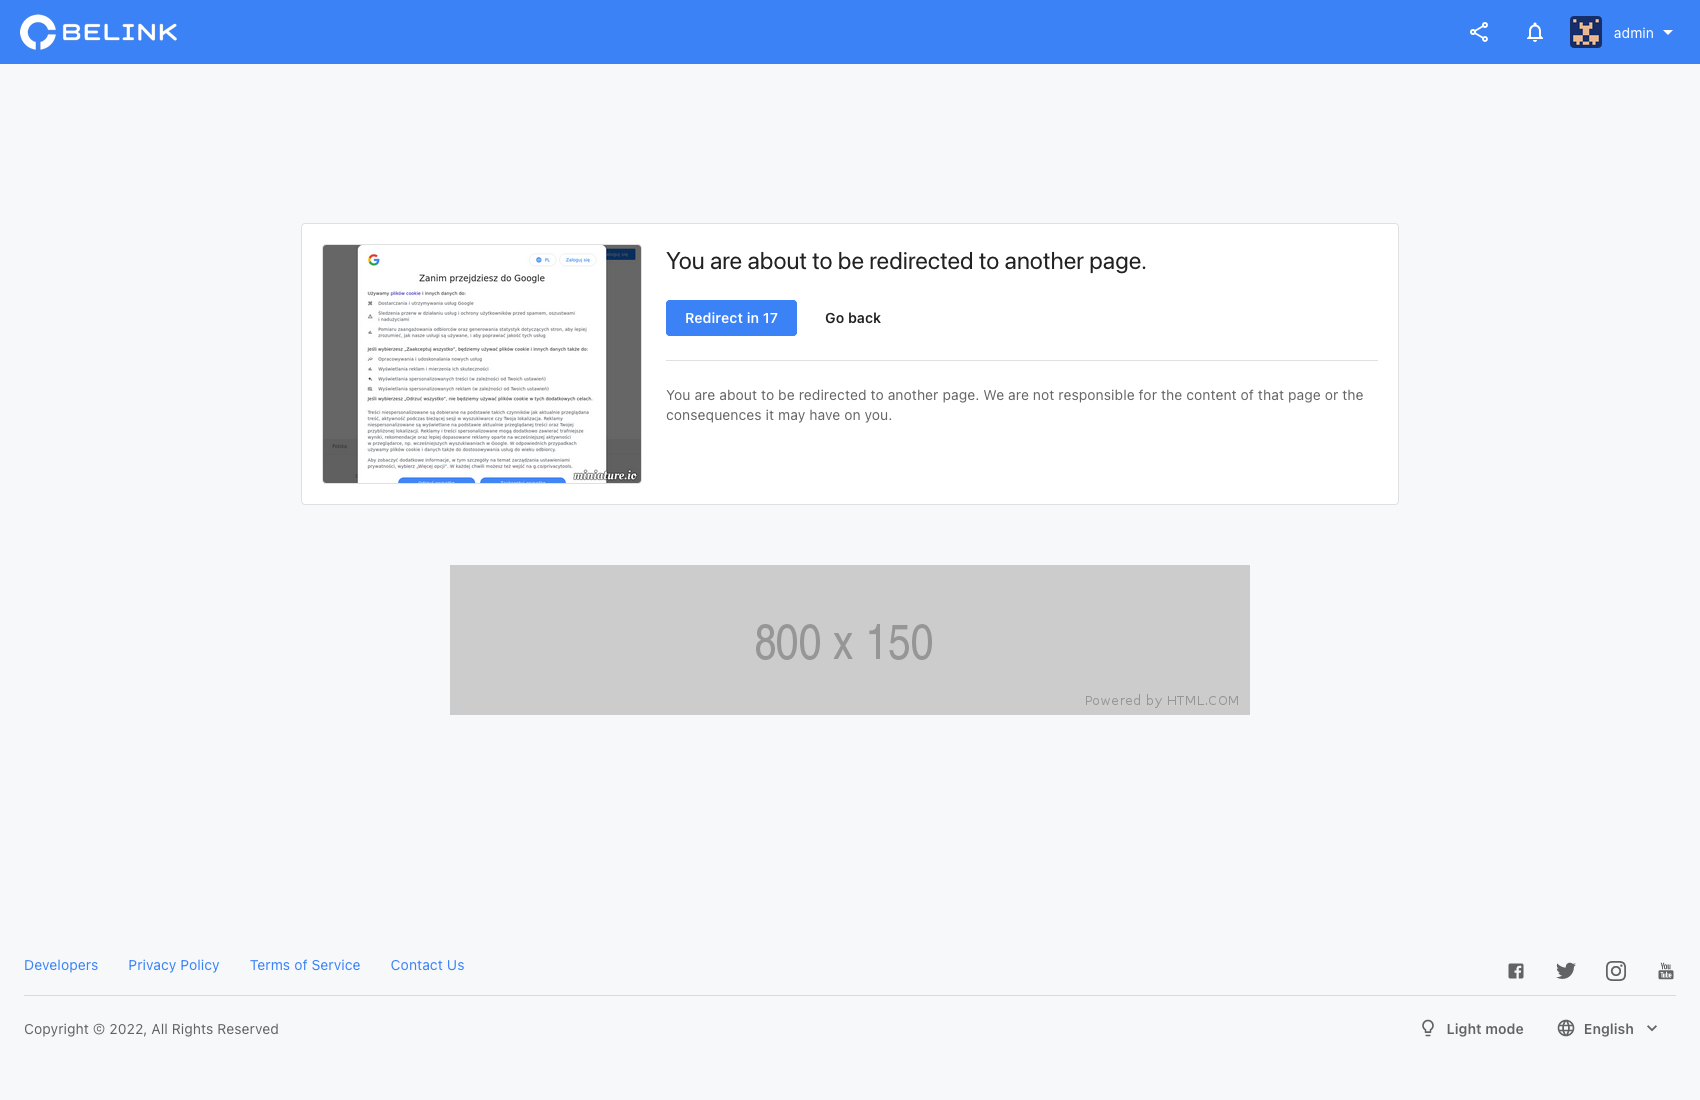
Task: Expand the admin user dropdown
Action: click(x=1643, y=33)
